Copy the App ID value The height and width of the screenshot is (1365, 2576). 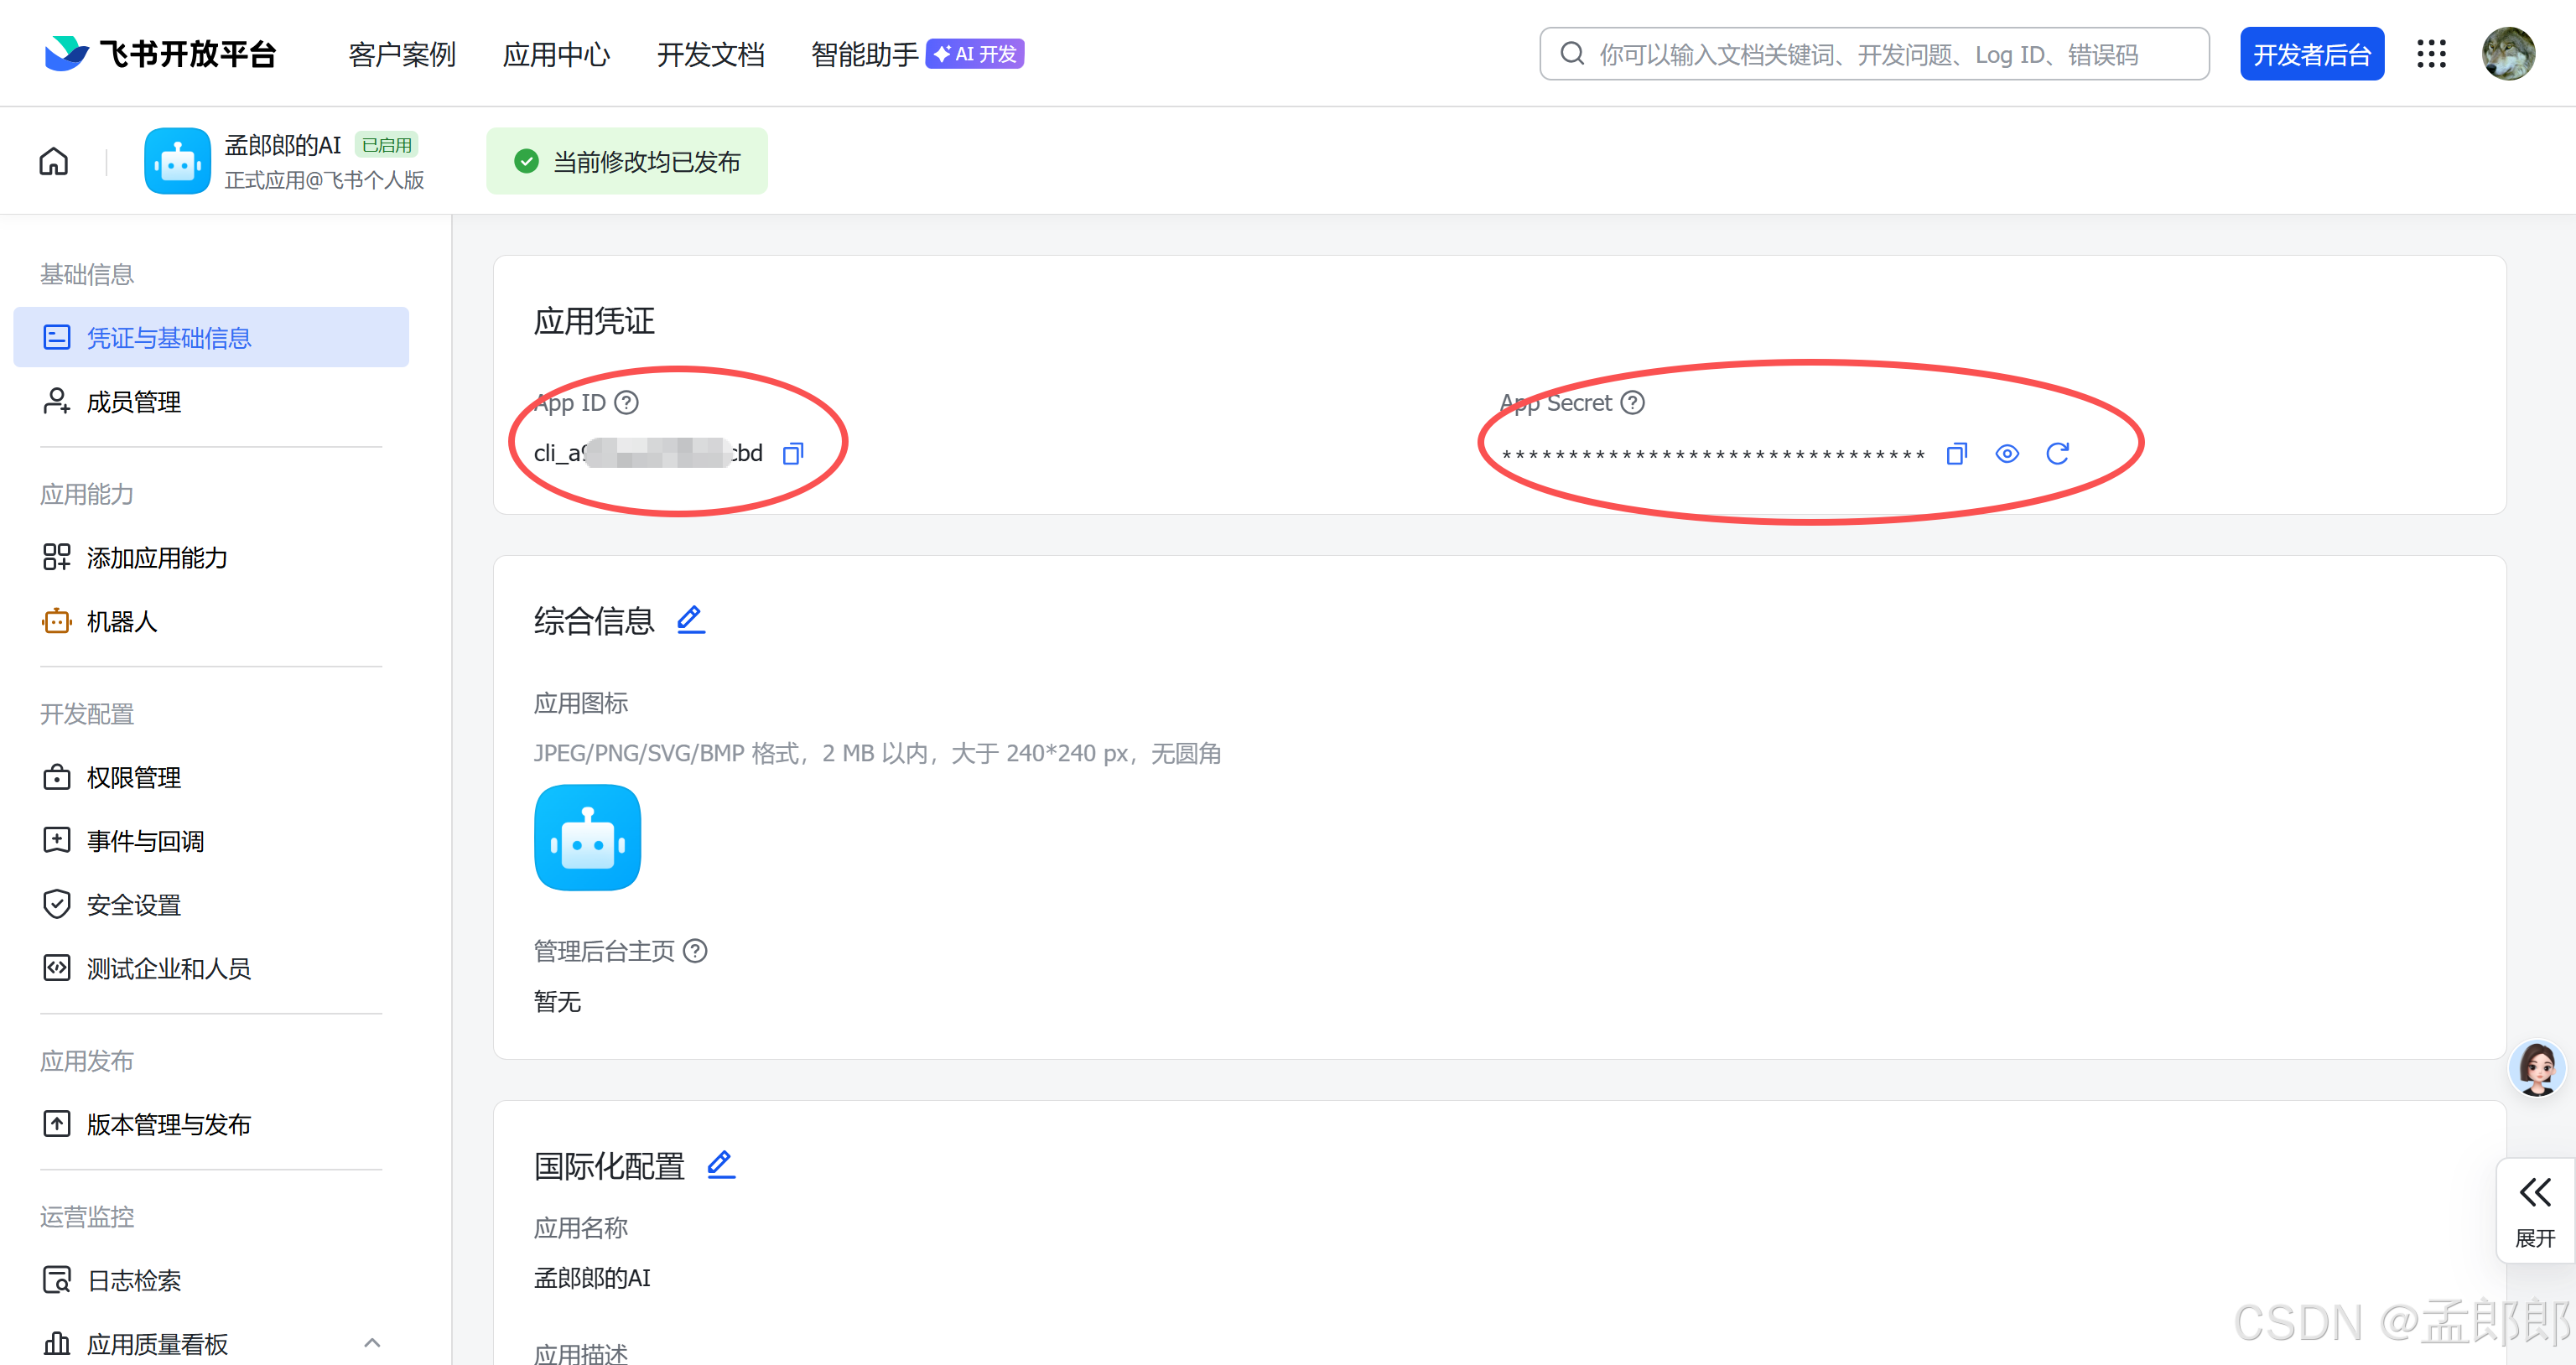[x=793, y=454]
